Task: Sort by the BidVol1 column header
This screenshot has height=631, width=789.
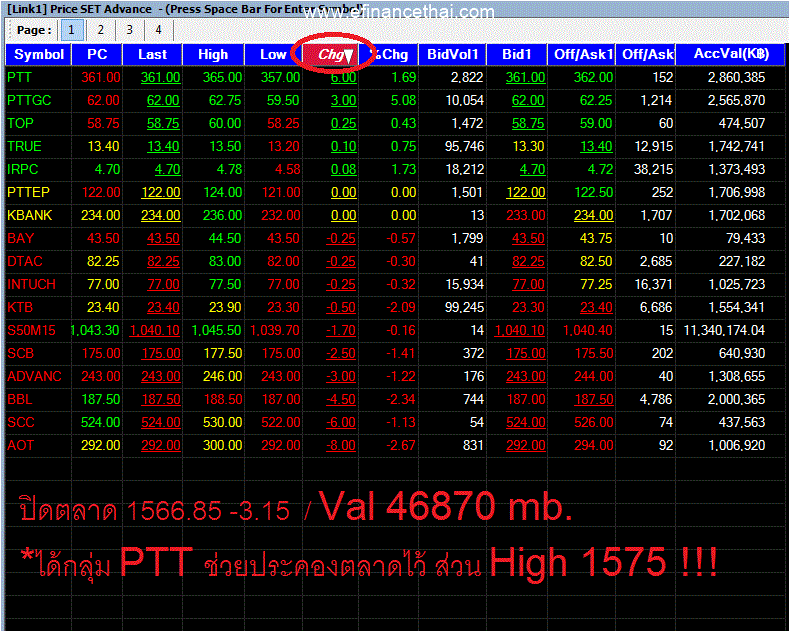Action: pos(452,54)
